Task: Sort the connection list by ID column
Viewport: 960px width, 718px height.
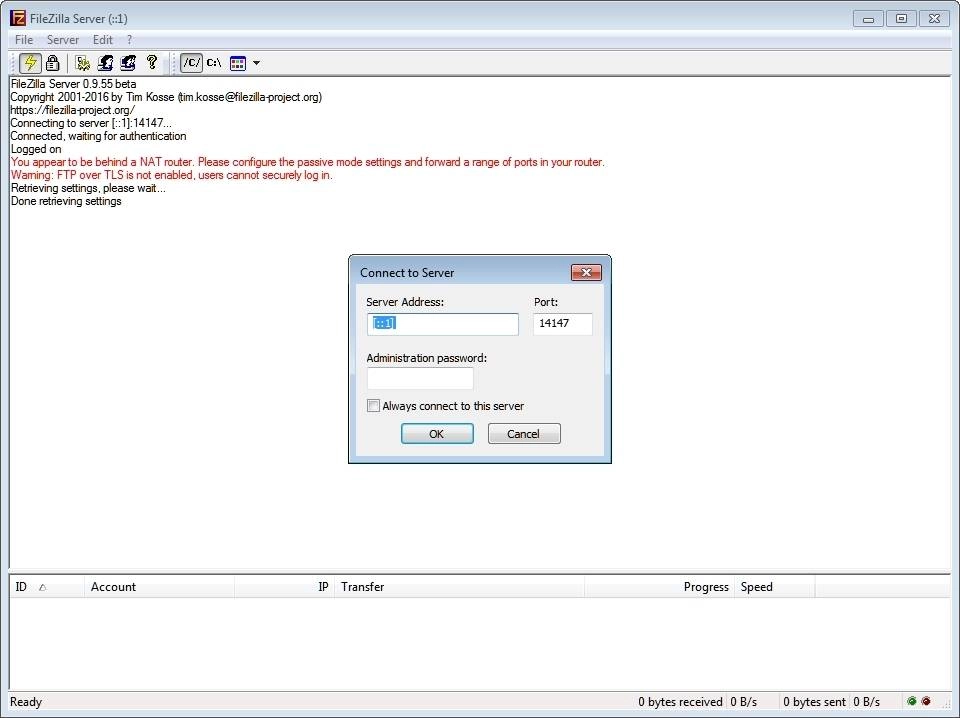Action: (46, 587)
